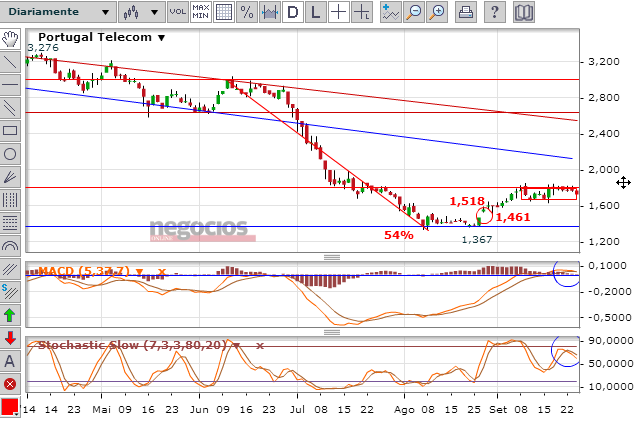Remove the MACD indicator with x
The height and width of the screenshot is (421, 636).
coord(160,272)
